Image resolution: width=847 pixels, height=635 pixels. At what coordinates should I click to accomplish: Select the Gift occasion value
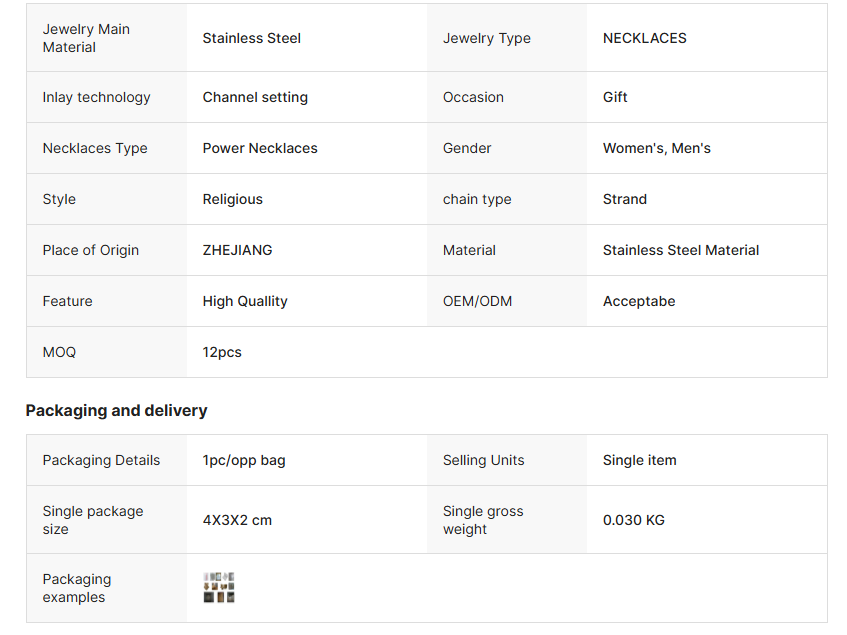click(x=615, y=97)
